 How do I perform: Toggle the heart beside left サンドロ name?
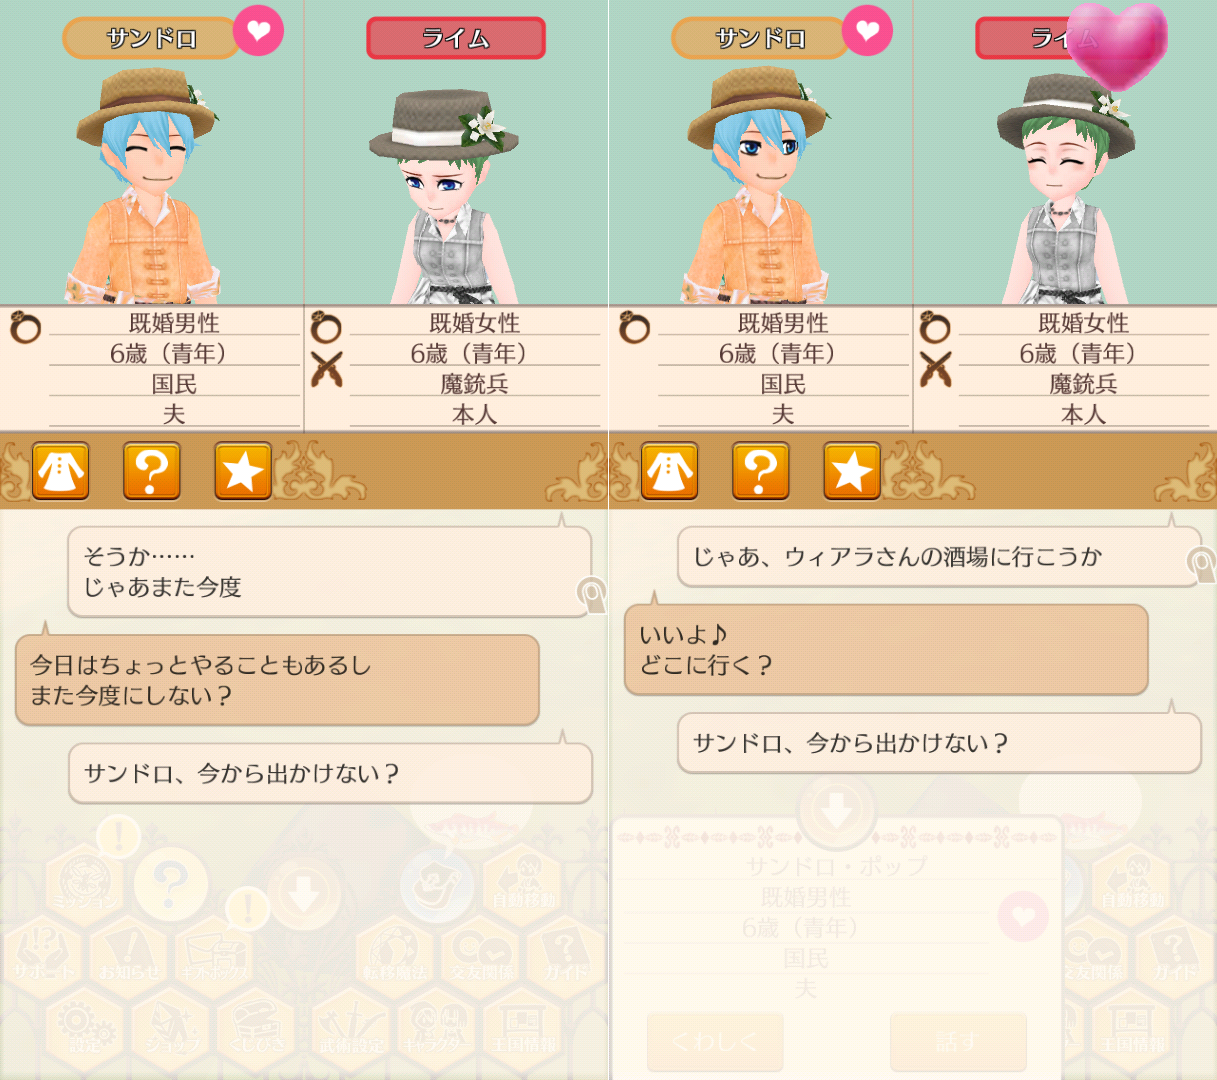[x=259, y=31]
